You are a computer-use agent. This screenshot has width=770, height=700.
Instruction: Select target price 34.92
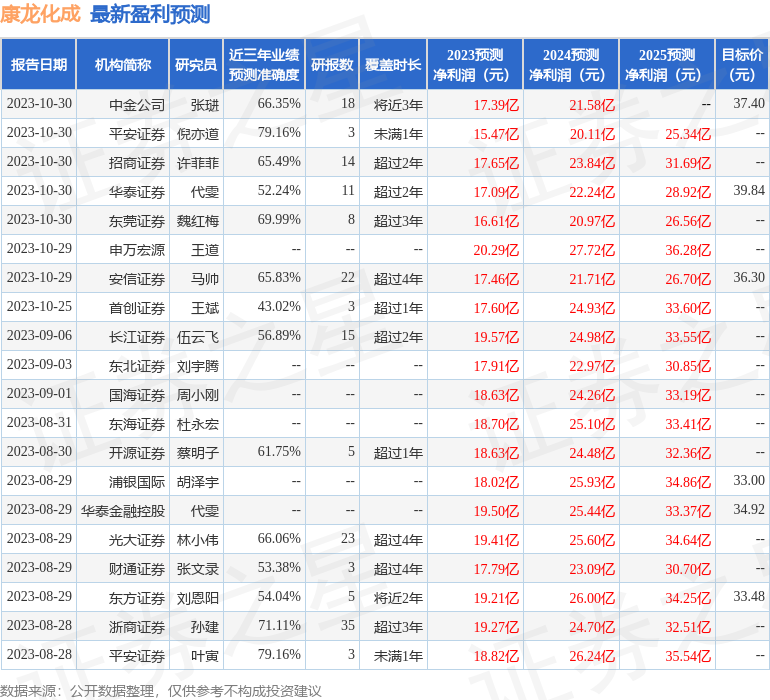tap(749, 509)
